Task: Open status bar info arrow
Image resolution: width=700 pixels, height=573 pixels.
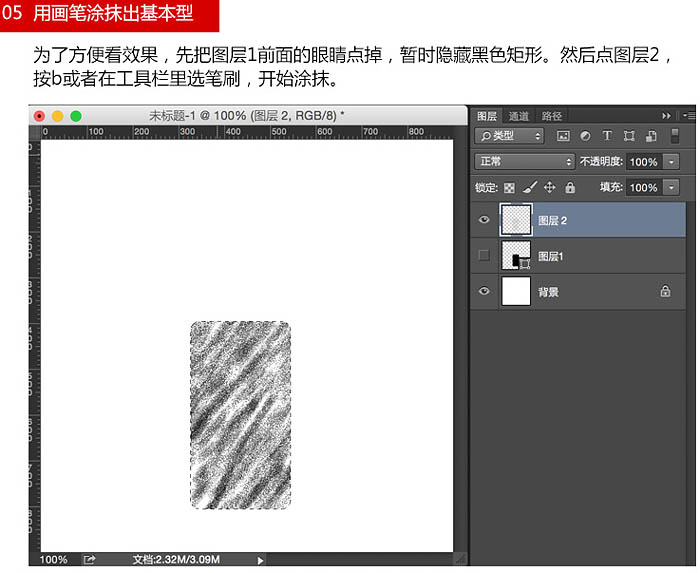Action: pos(260,561)
